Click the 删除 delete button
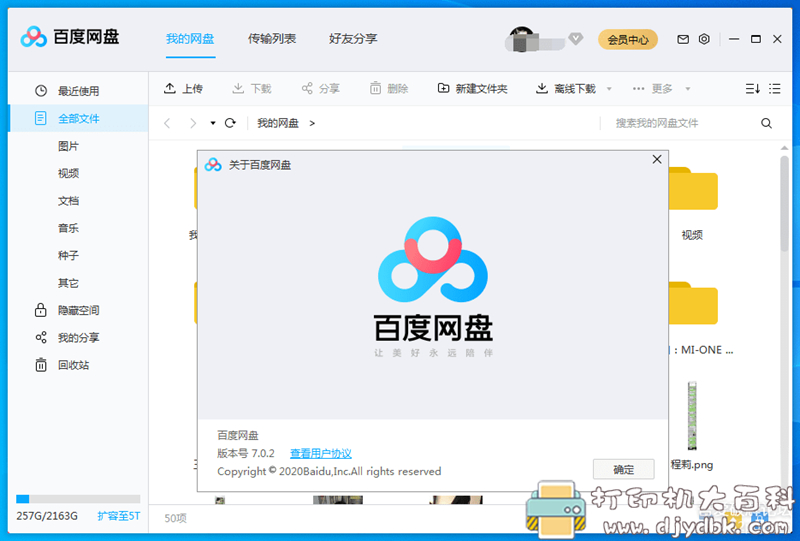This screenshot has height=541, width=800. coord(389,89)
